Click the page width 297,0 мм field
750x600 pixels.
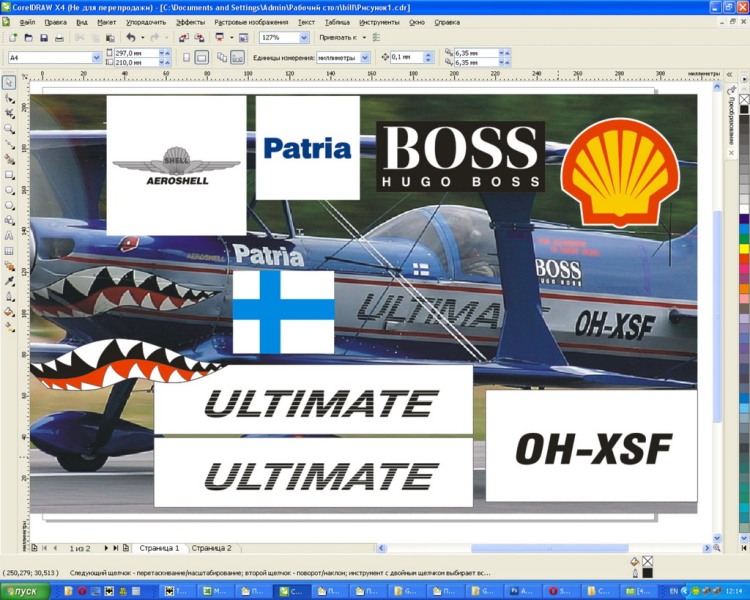tap(136, 53)
